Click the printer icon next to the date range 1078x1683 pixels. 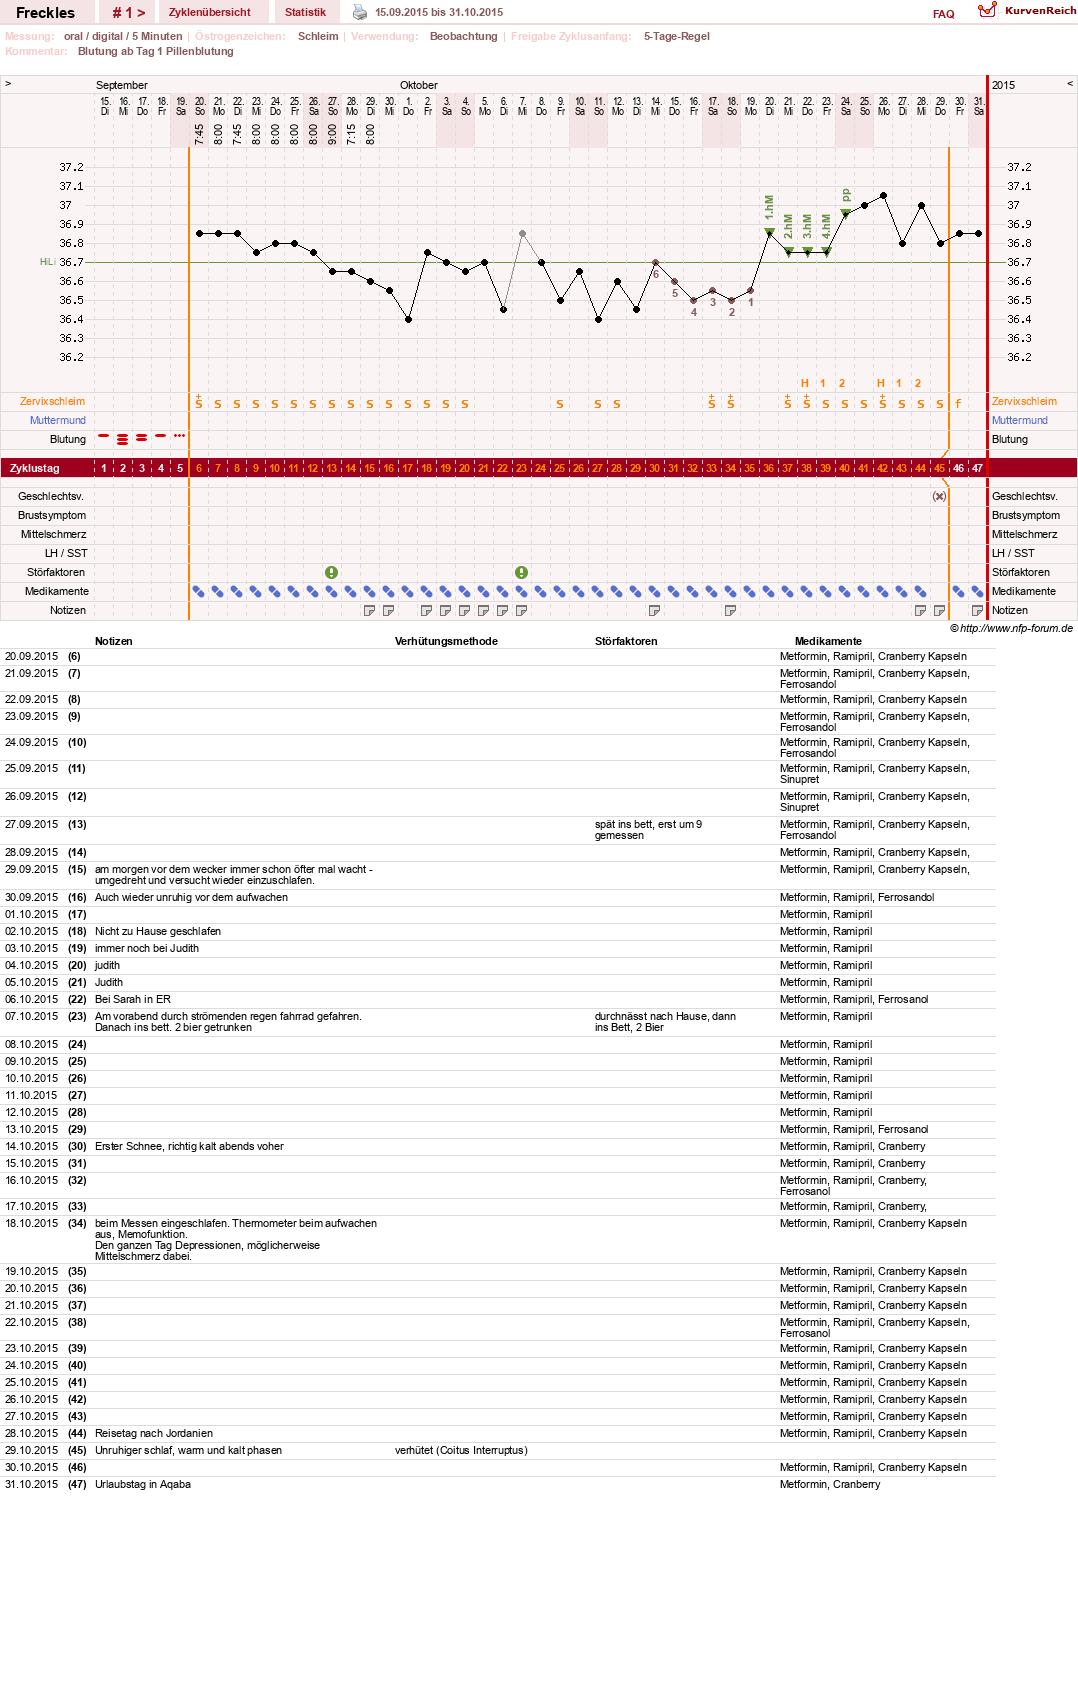tap(360, 12)
